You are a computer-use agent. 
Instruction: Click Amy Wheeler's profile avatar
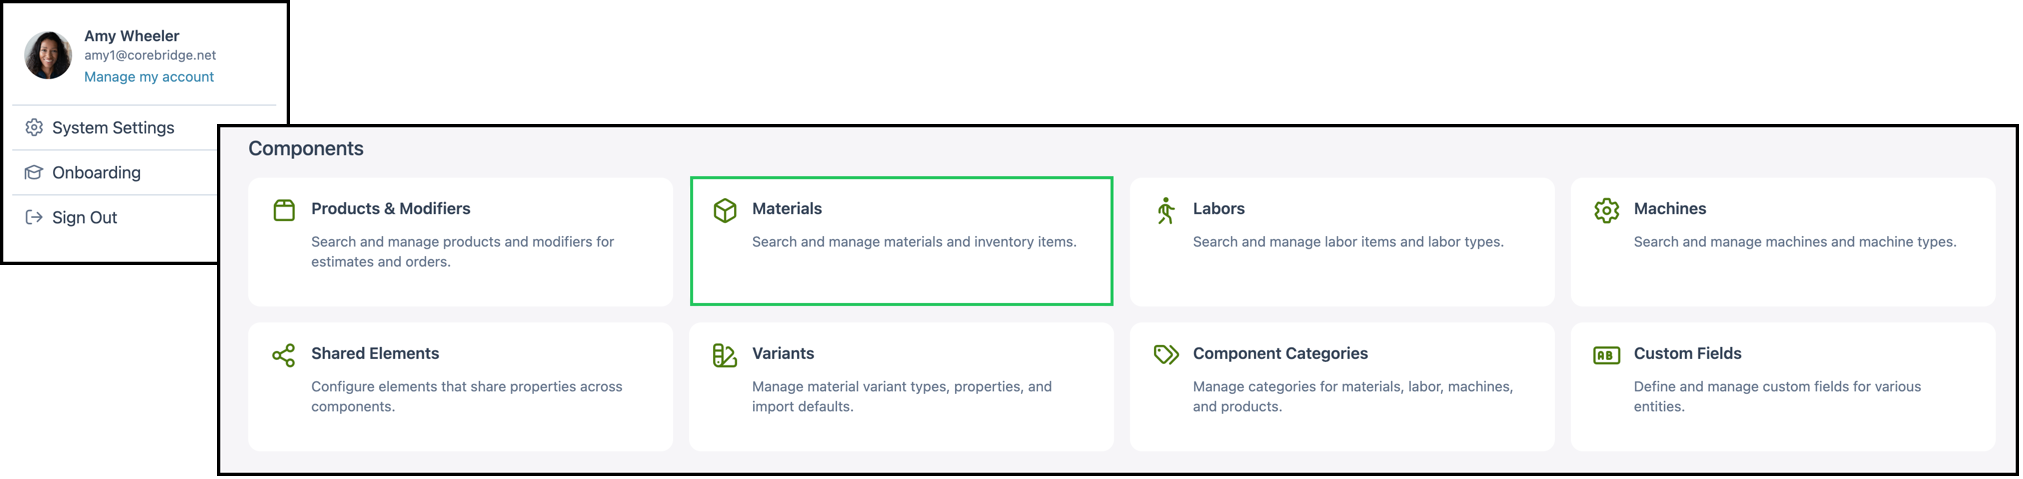[48, 55]
